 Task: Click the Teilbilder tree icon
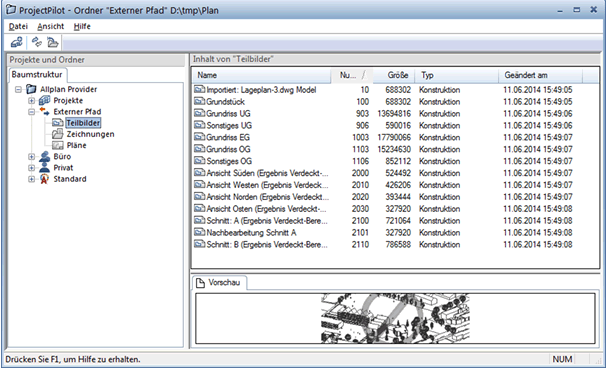58,123
